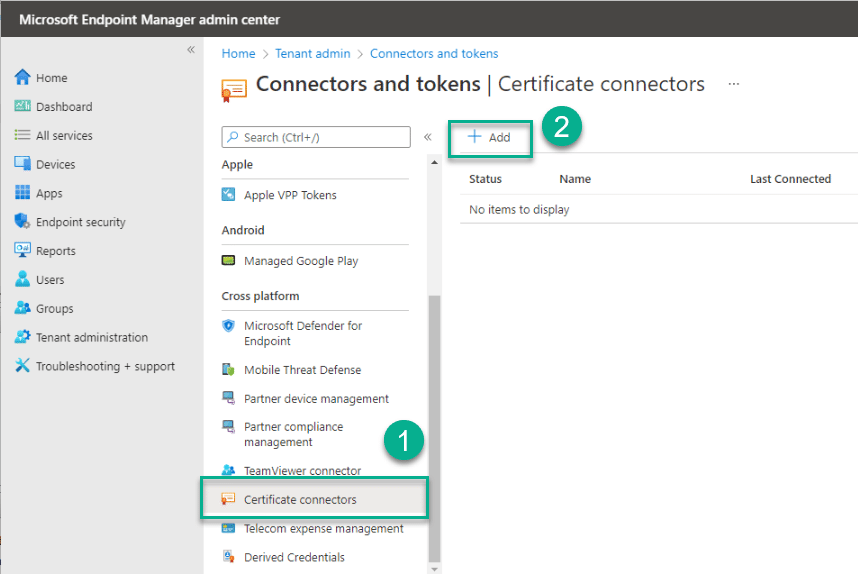Click the search magnifier icon
The image size is (858, 574).
(x=233, y=137)
